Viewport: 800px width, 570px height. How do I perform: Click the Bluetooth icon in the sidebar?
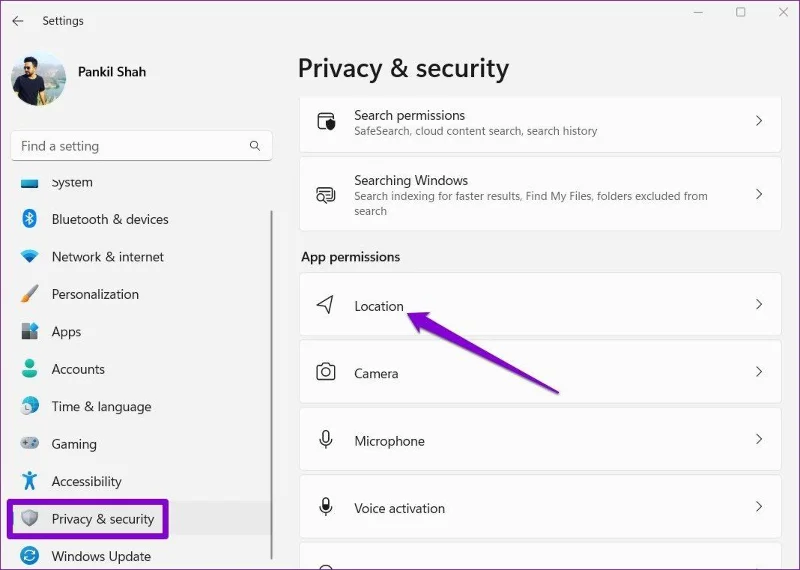[30, 219]
